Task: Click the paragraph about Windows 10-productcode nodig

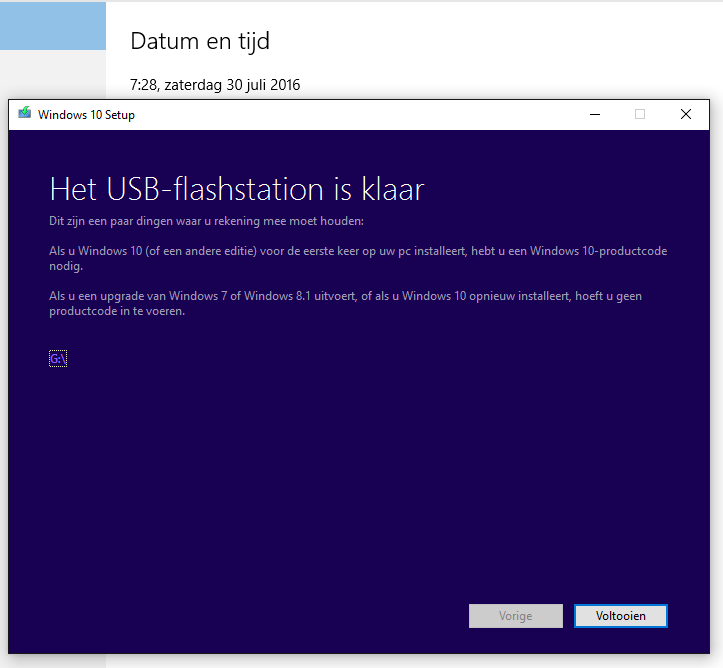Action: (x=358, y=258)
